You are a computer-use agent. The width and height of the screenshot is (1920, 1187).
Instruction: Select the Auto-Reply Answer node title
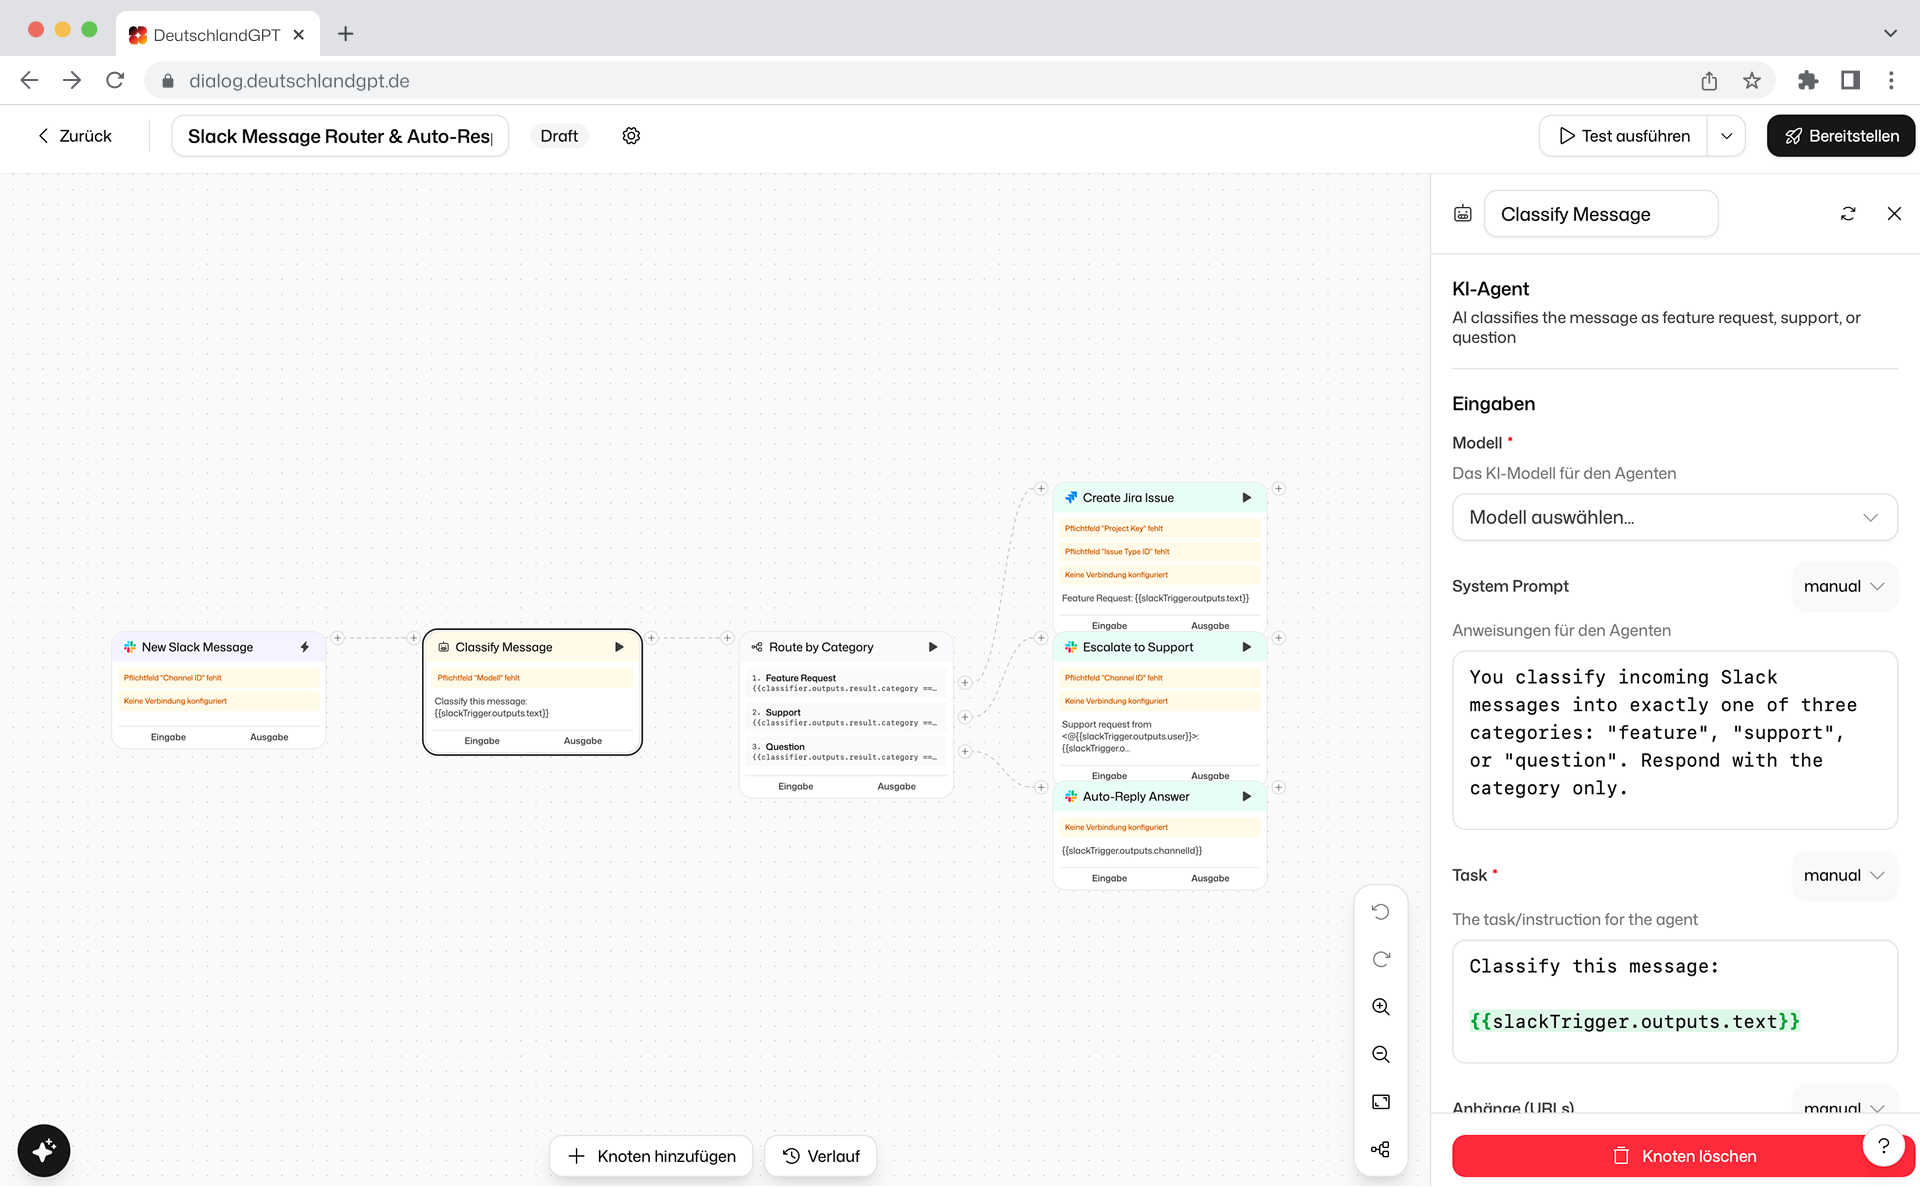1136,797
